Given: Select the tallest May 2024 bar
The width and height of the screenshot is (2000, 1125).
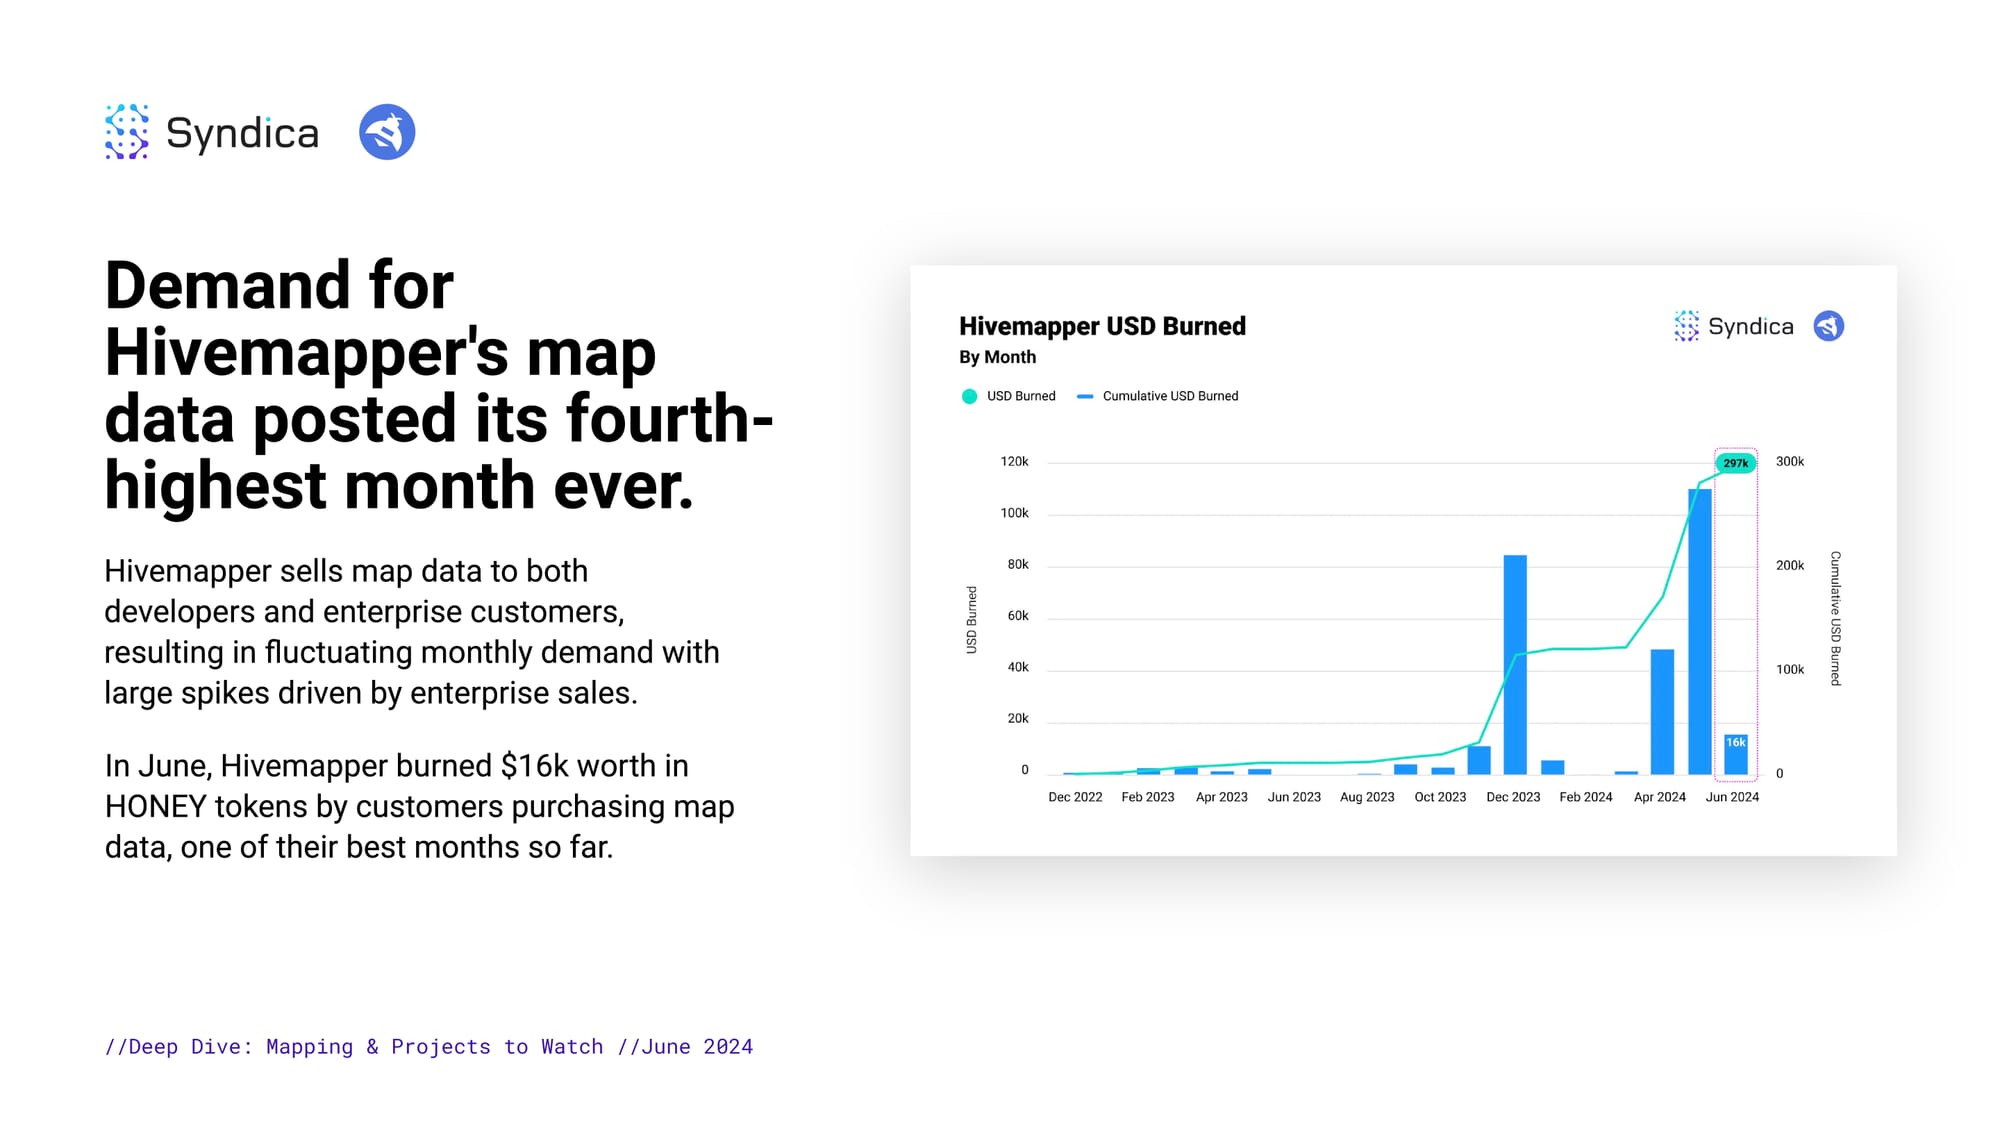Looking at the screenshot, I should coord(1699,630).
